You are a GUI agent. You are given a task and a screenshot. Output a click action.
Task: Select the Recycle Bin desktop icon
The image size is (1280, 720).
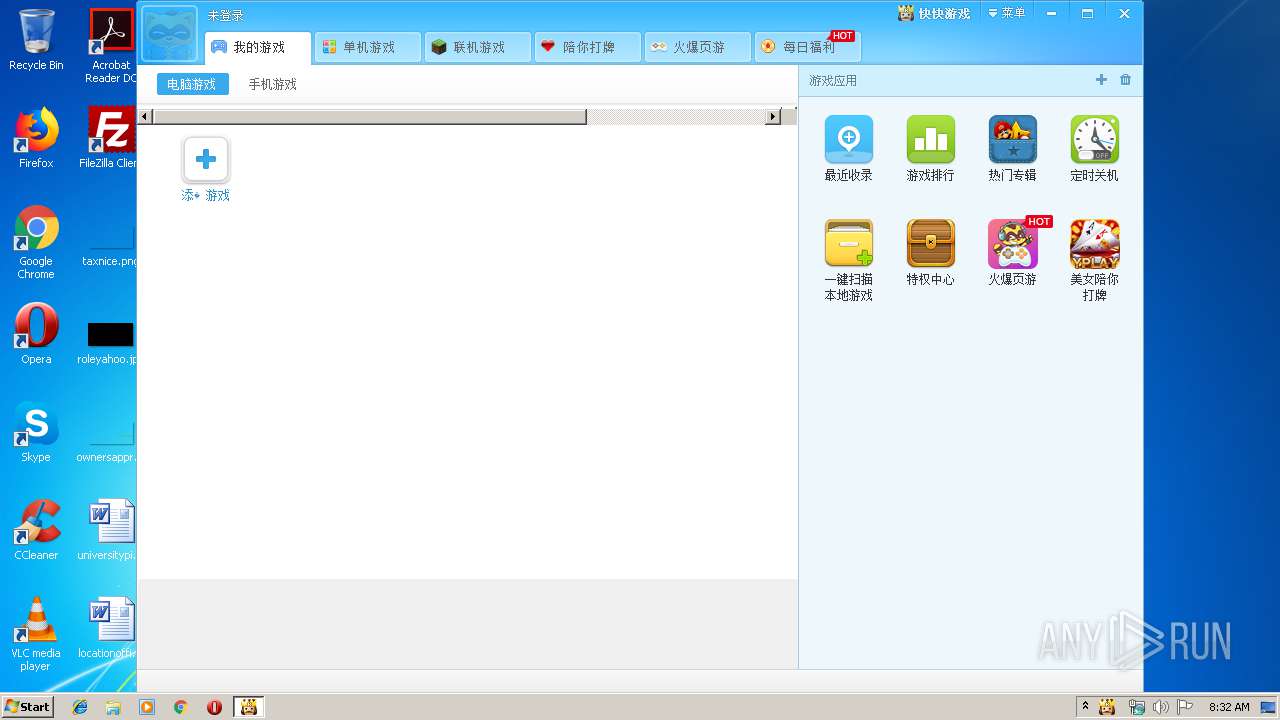[x=36, y=40]
